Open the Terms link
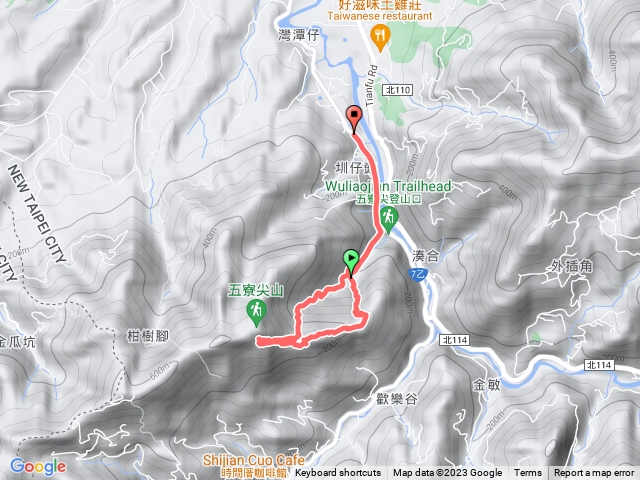This screenshot has width=640, height=480. click(x=527, y=473)
